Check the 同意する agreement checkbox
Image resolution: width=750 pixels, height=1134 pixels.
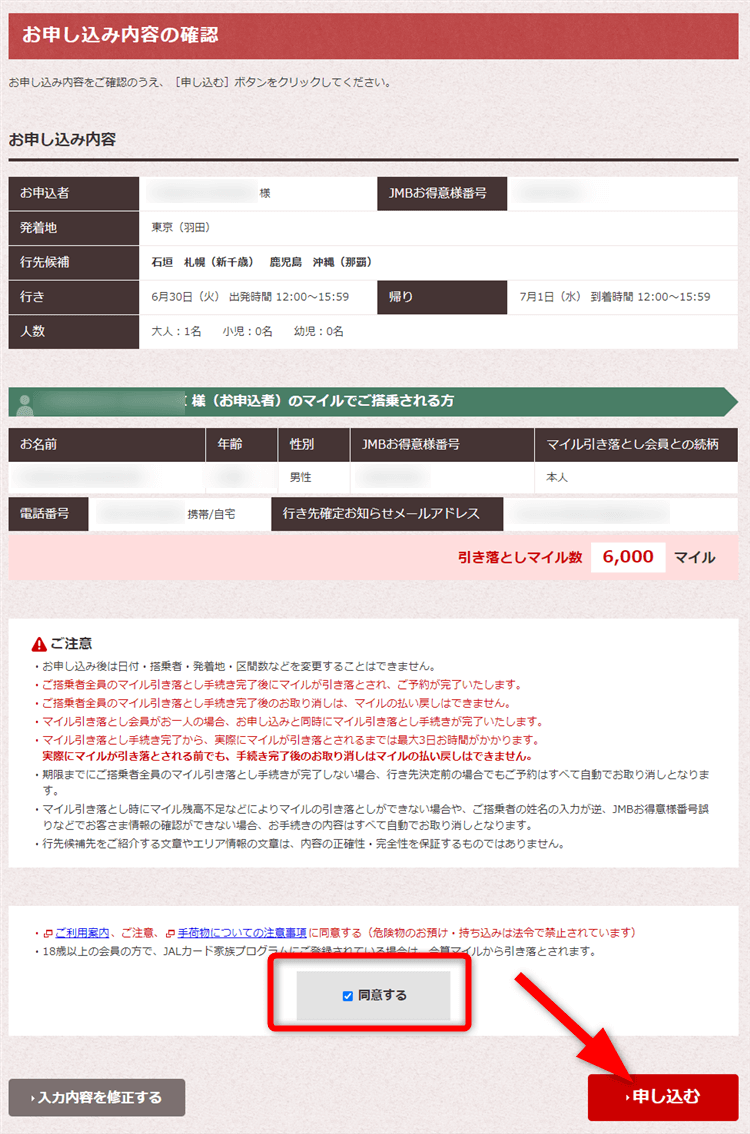point(348,996)
